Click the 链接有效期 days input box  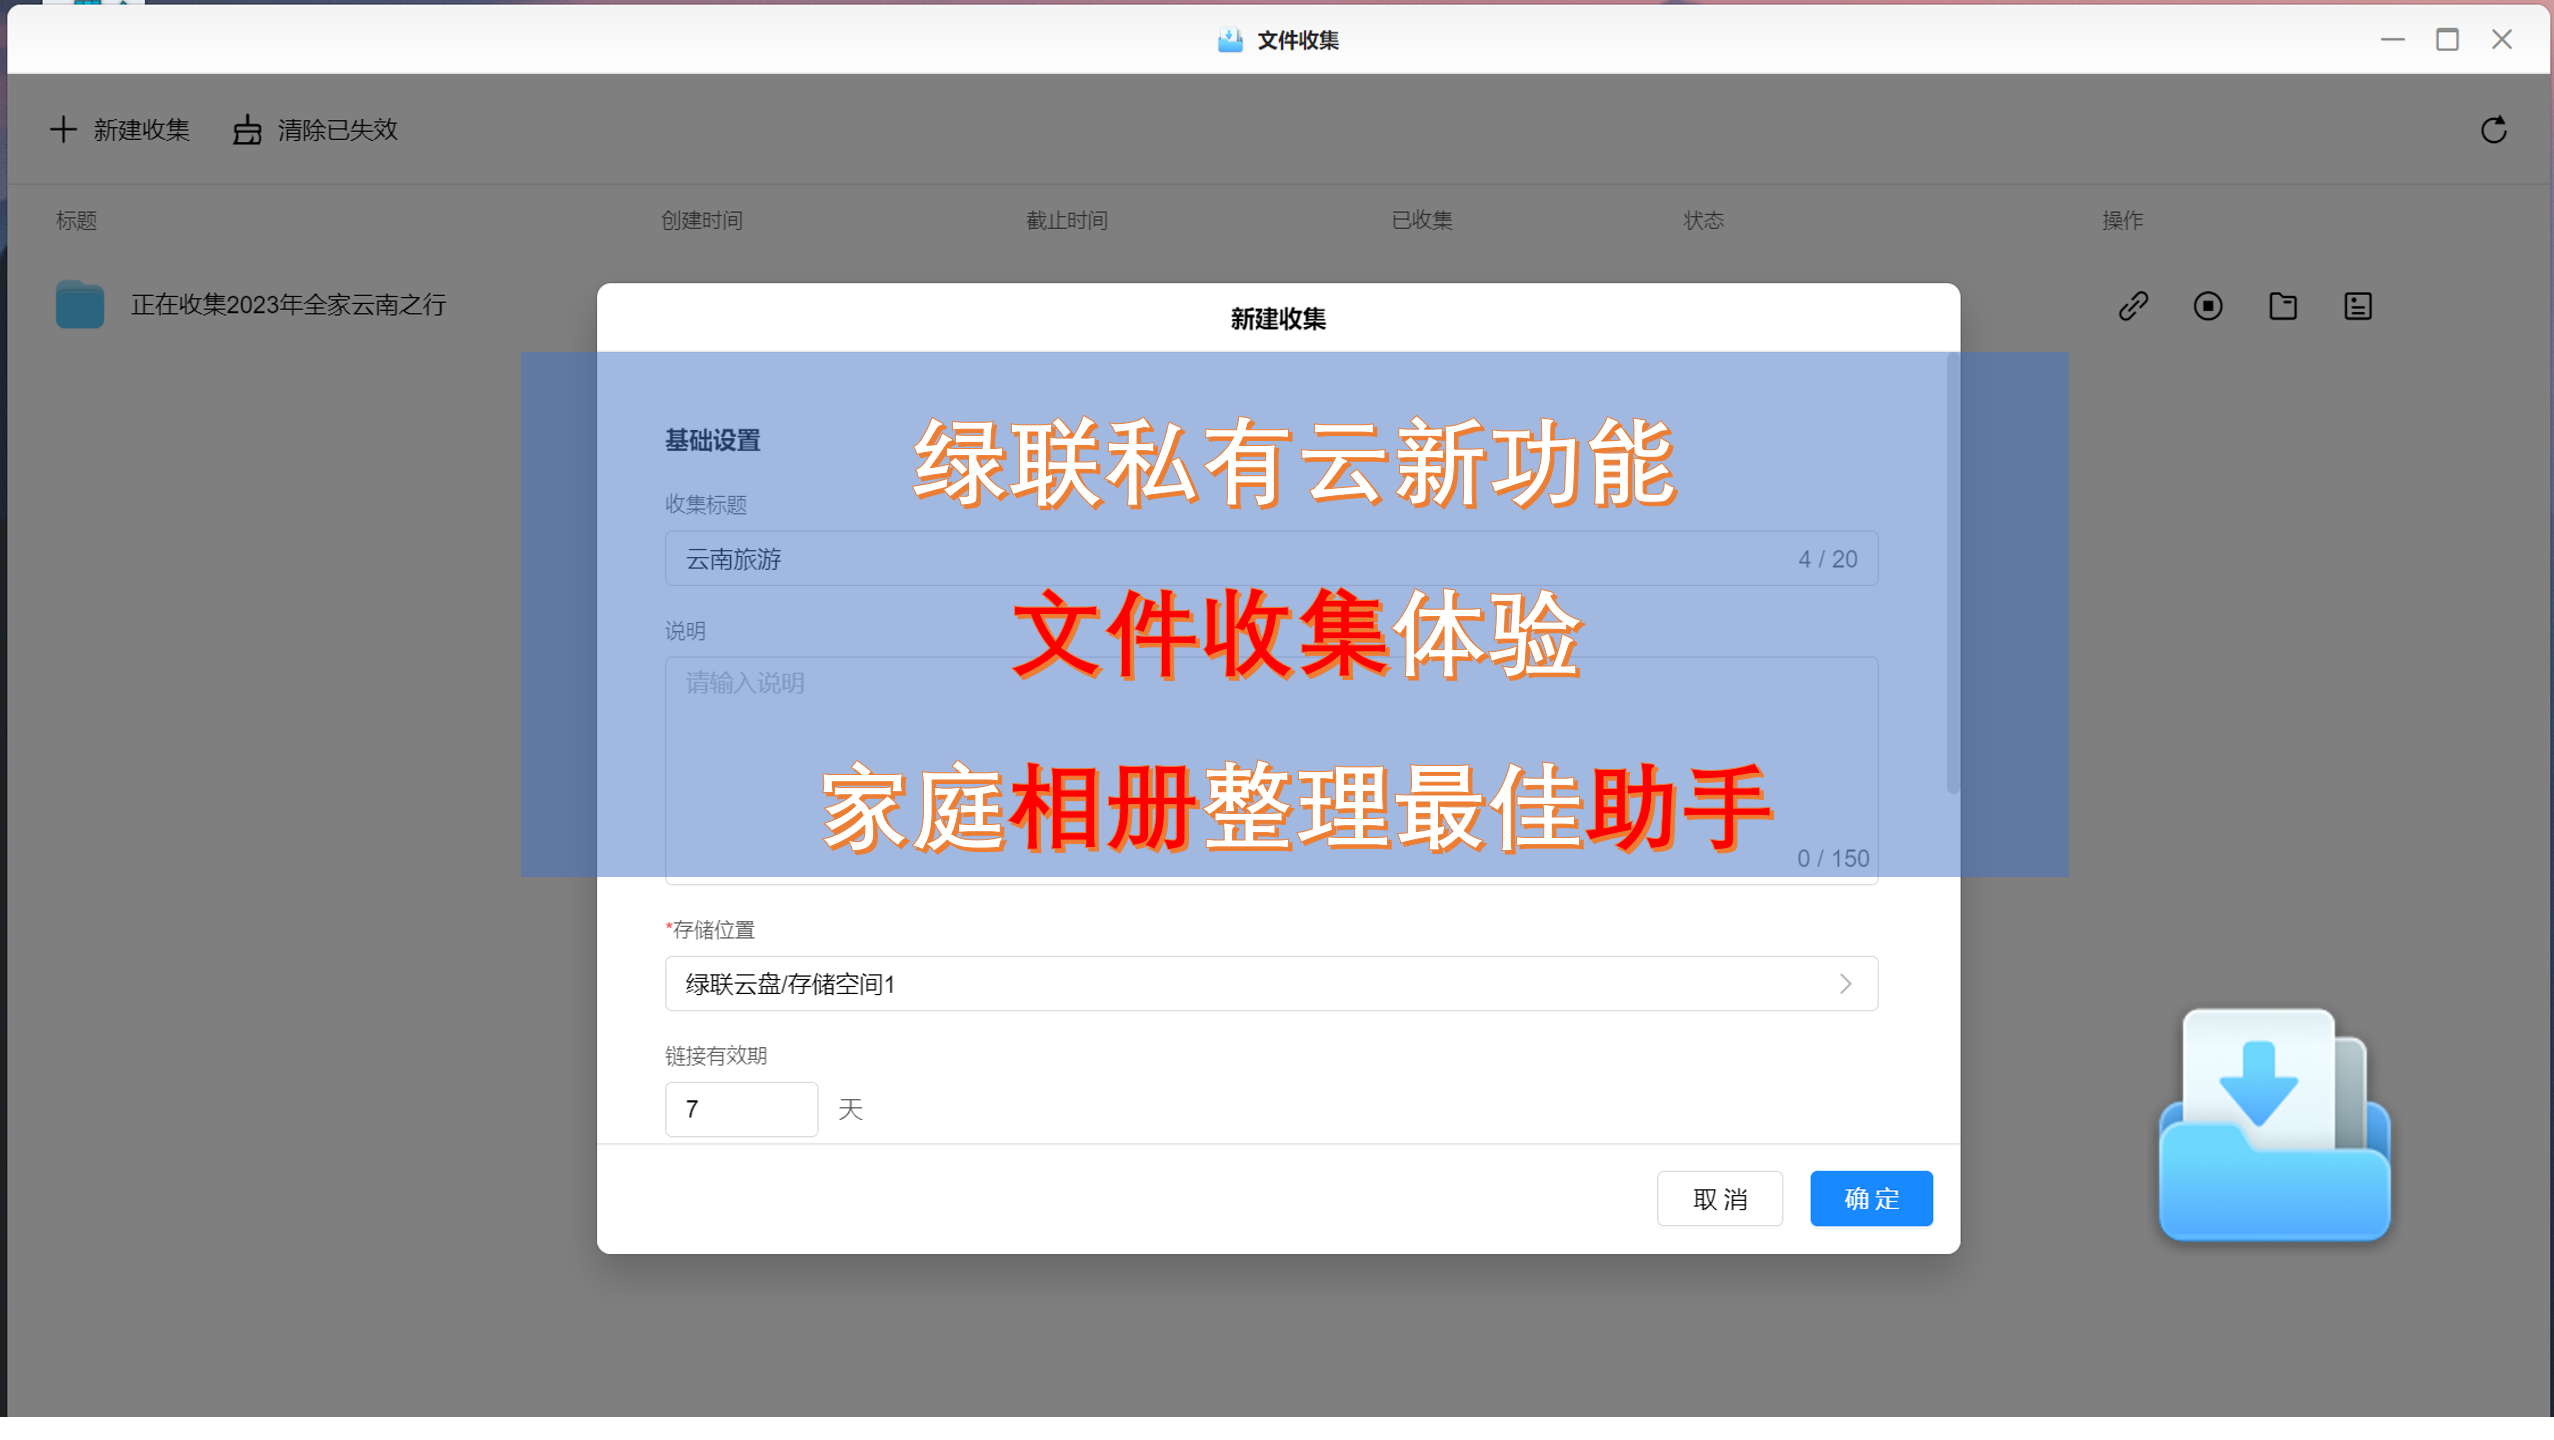(741, 1109)
